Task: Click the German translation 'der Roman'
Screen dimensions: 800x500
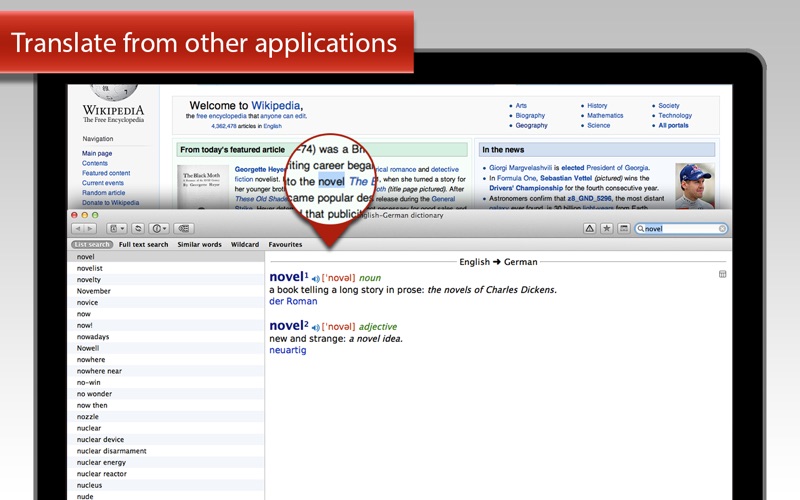Action: tap(293, 301)
